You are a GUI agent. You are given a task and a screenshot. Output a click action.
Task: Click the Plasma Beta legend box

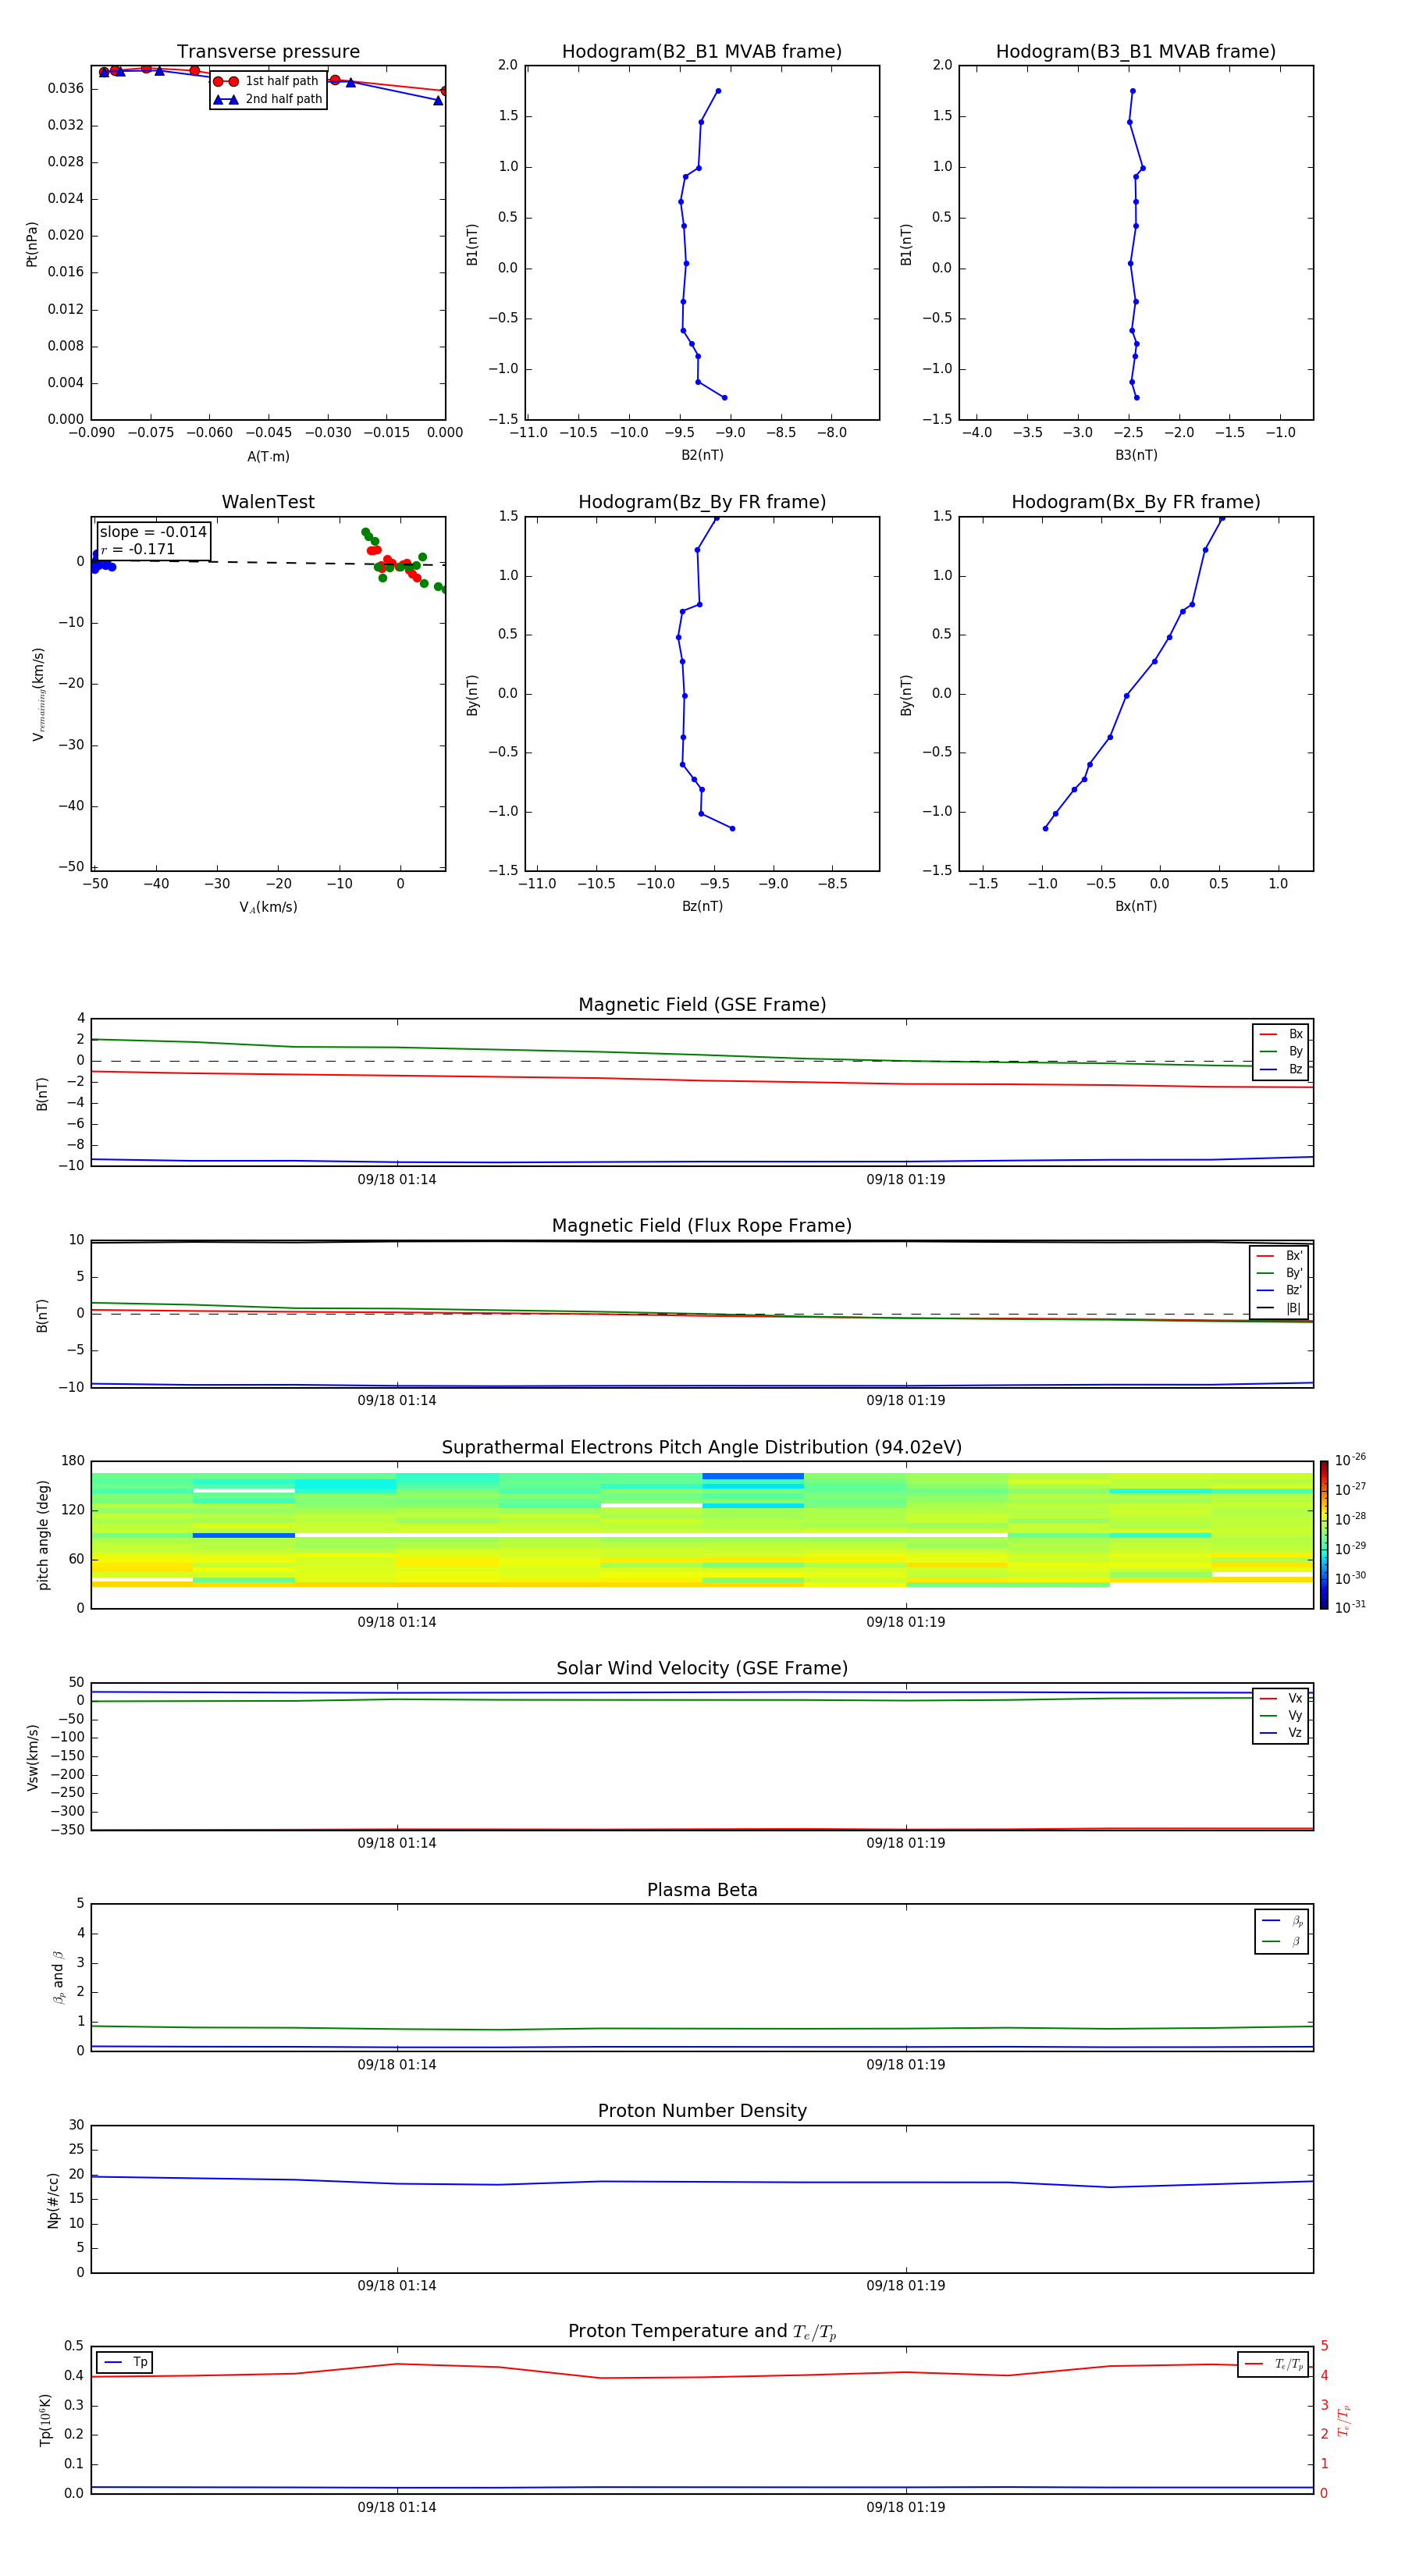pos(1281,1932)
